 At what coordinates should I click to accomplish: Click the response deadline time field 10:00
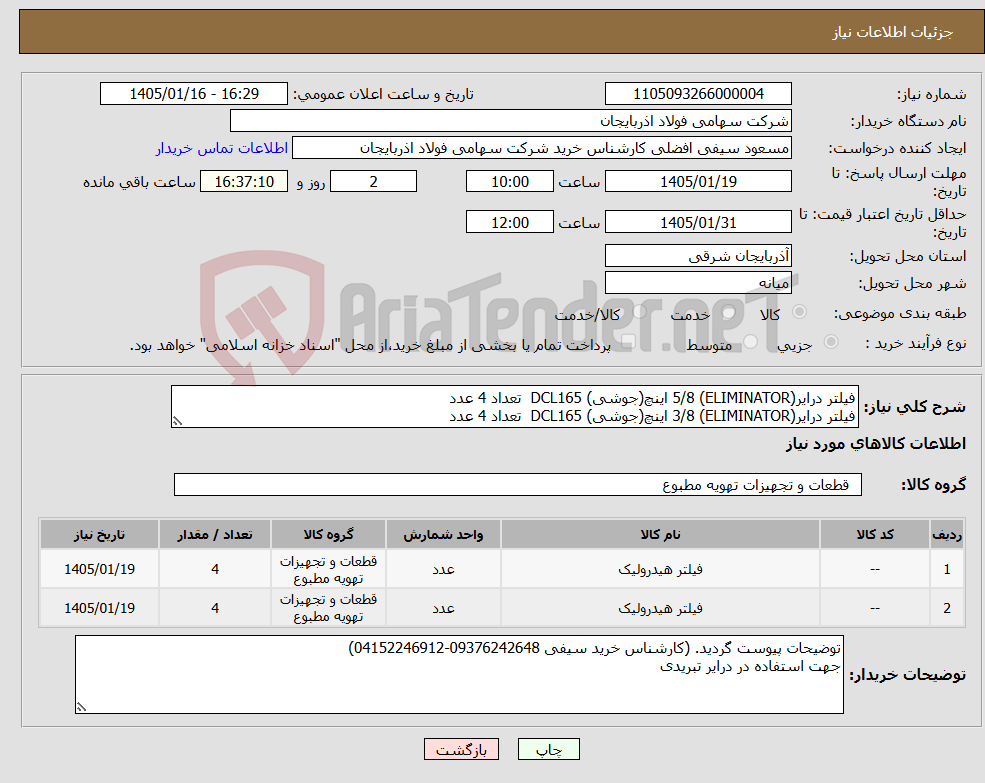509,182
